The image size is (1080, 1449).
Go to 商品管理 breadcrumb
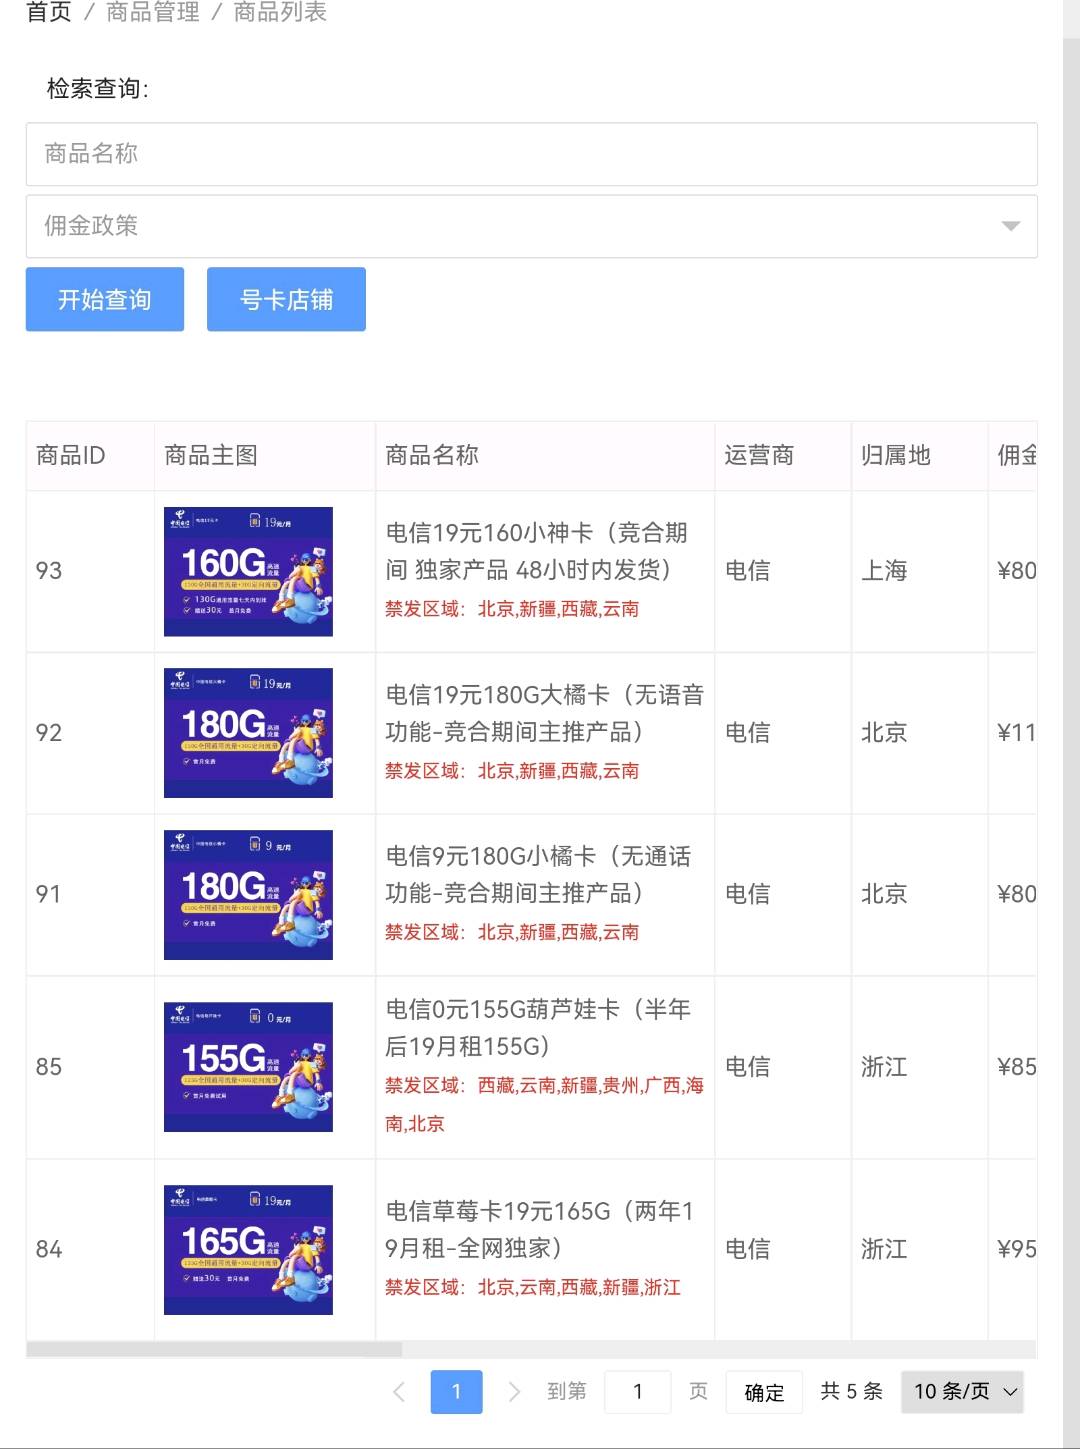[153, 12]
